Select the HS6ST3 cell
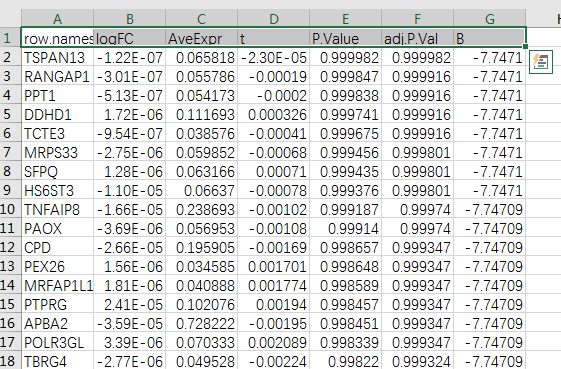Image resolution: width=561 pixels, height=369 pixels. pyautogui.click(x=57, y=190)
